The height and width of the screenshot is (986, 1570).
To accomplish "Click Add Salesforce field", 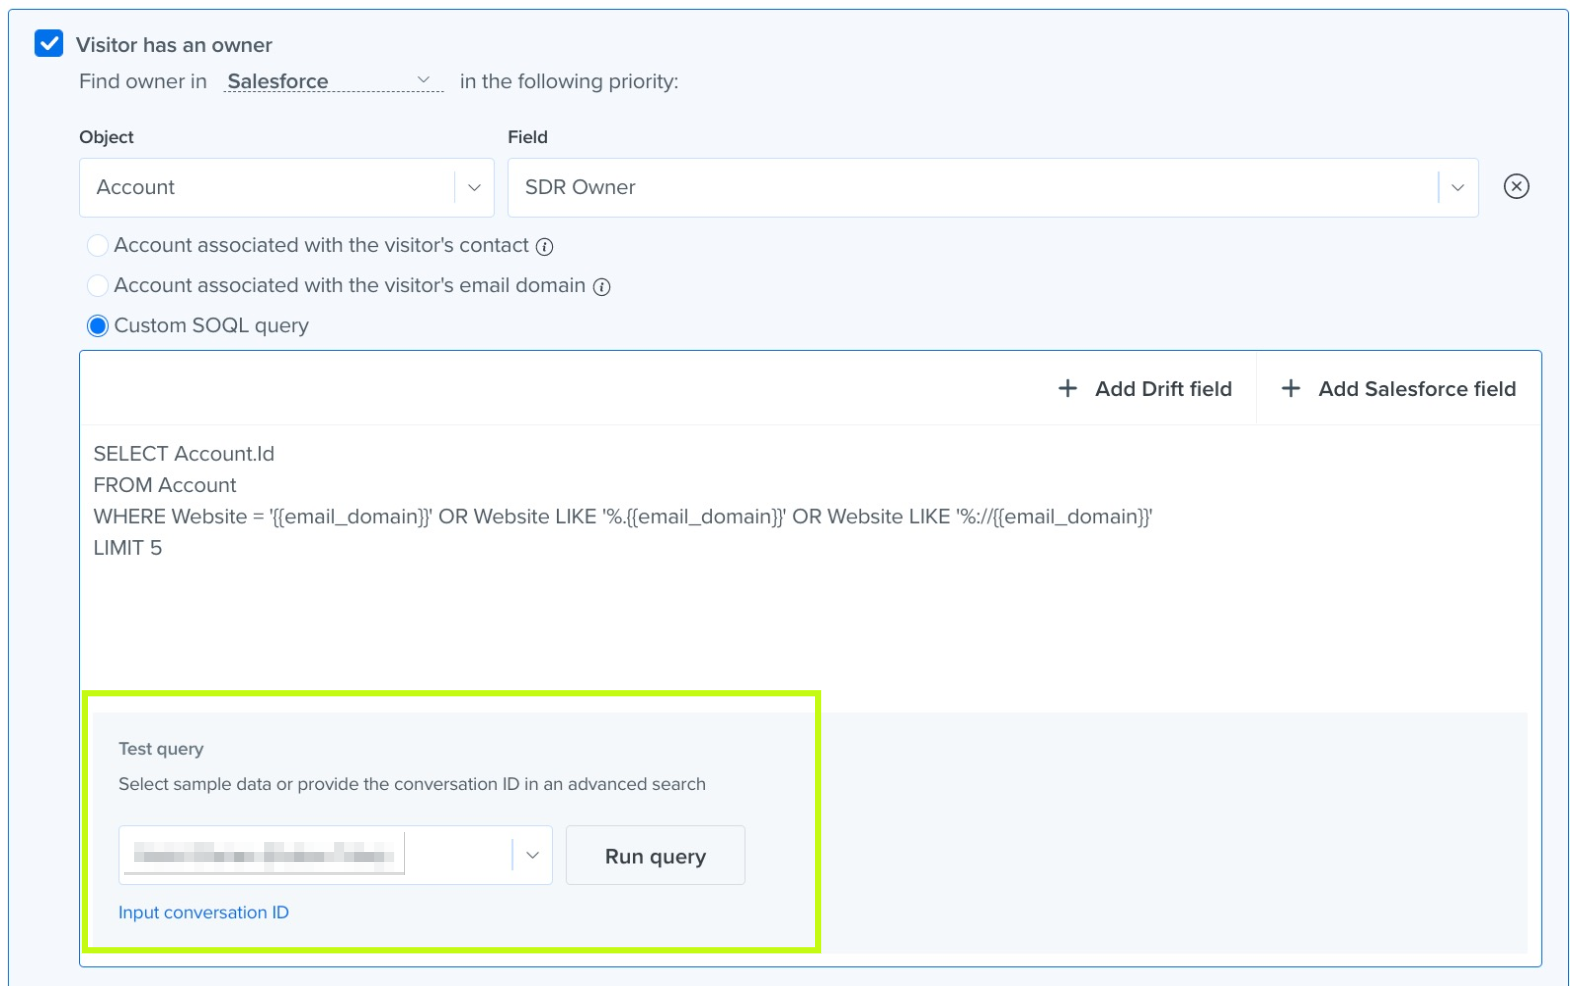I will (1398, 389).
